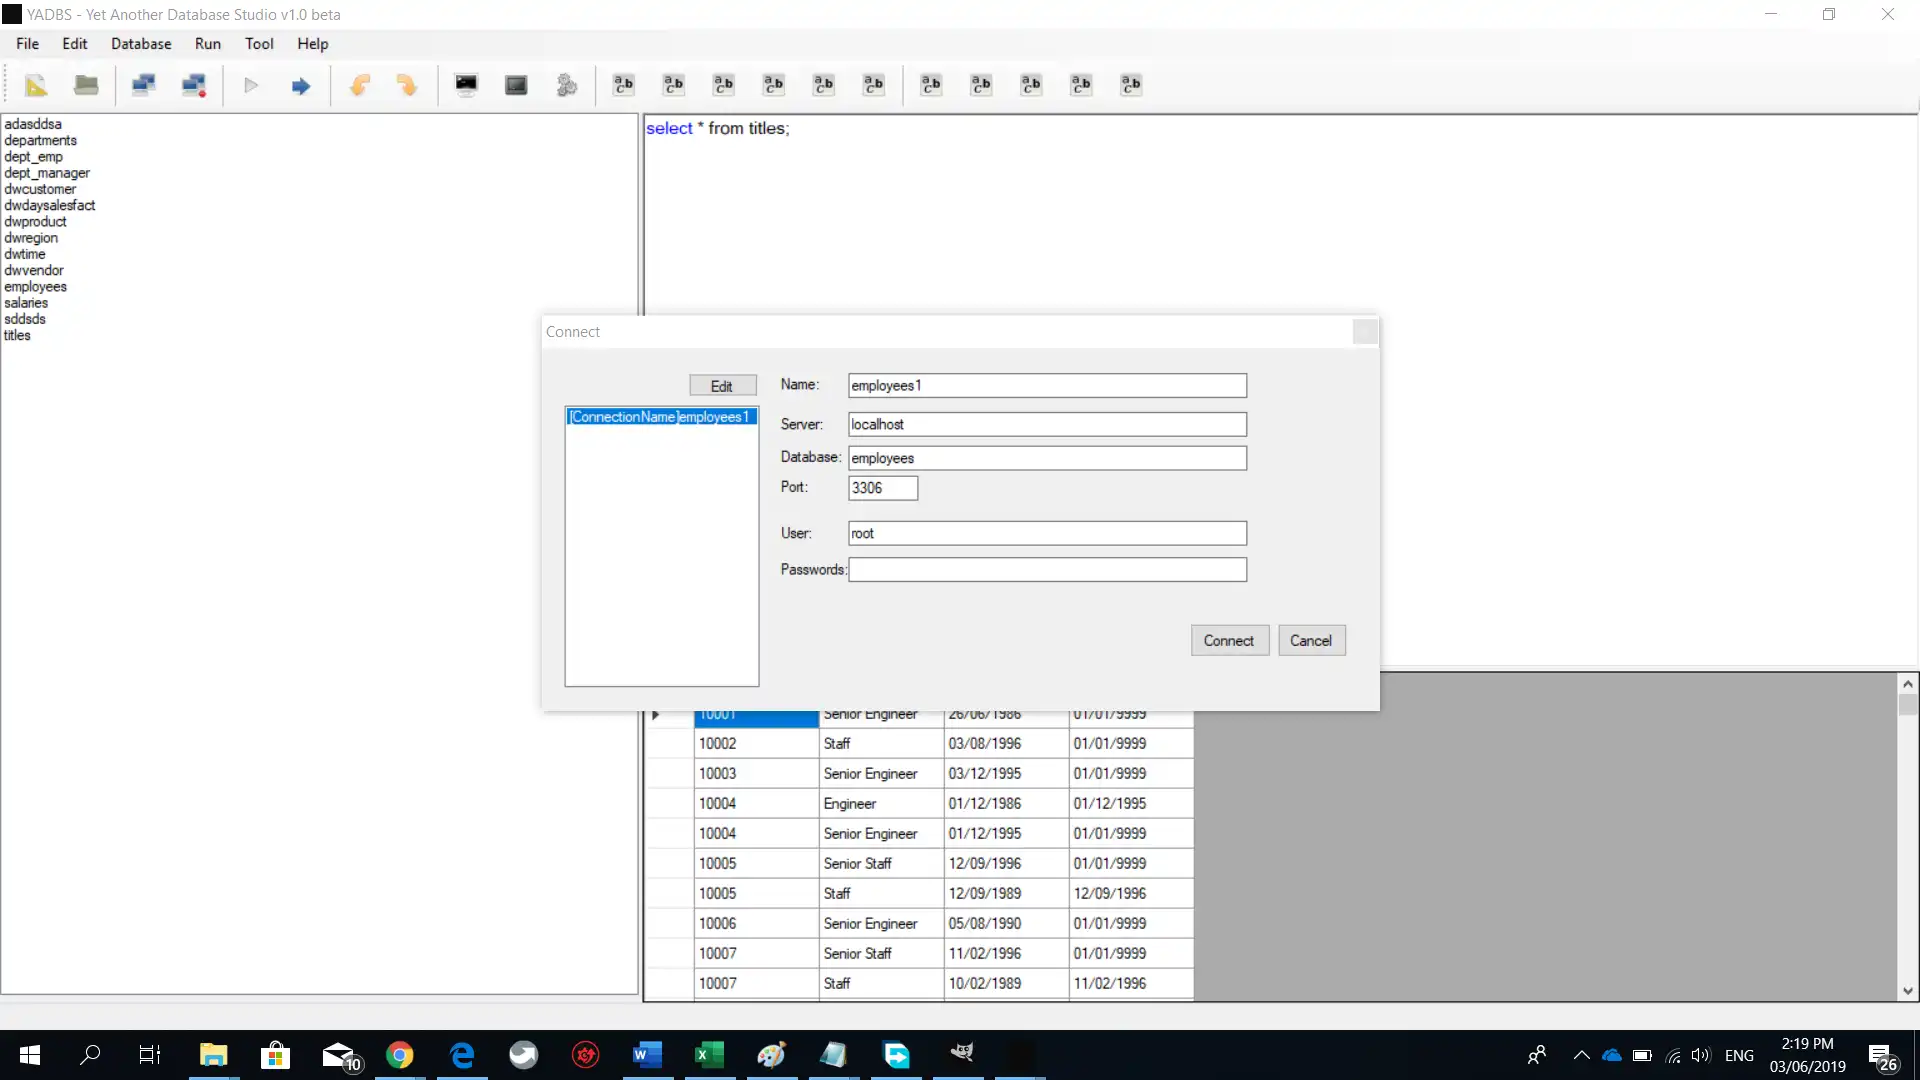Select the dept_manager table in list
1920x1080 pixels.
[47, 173]
